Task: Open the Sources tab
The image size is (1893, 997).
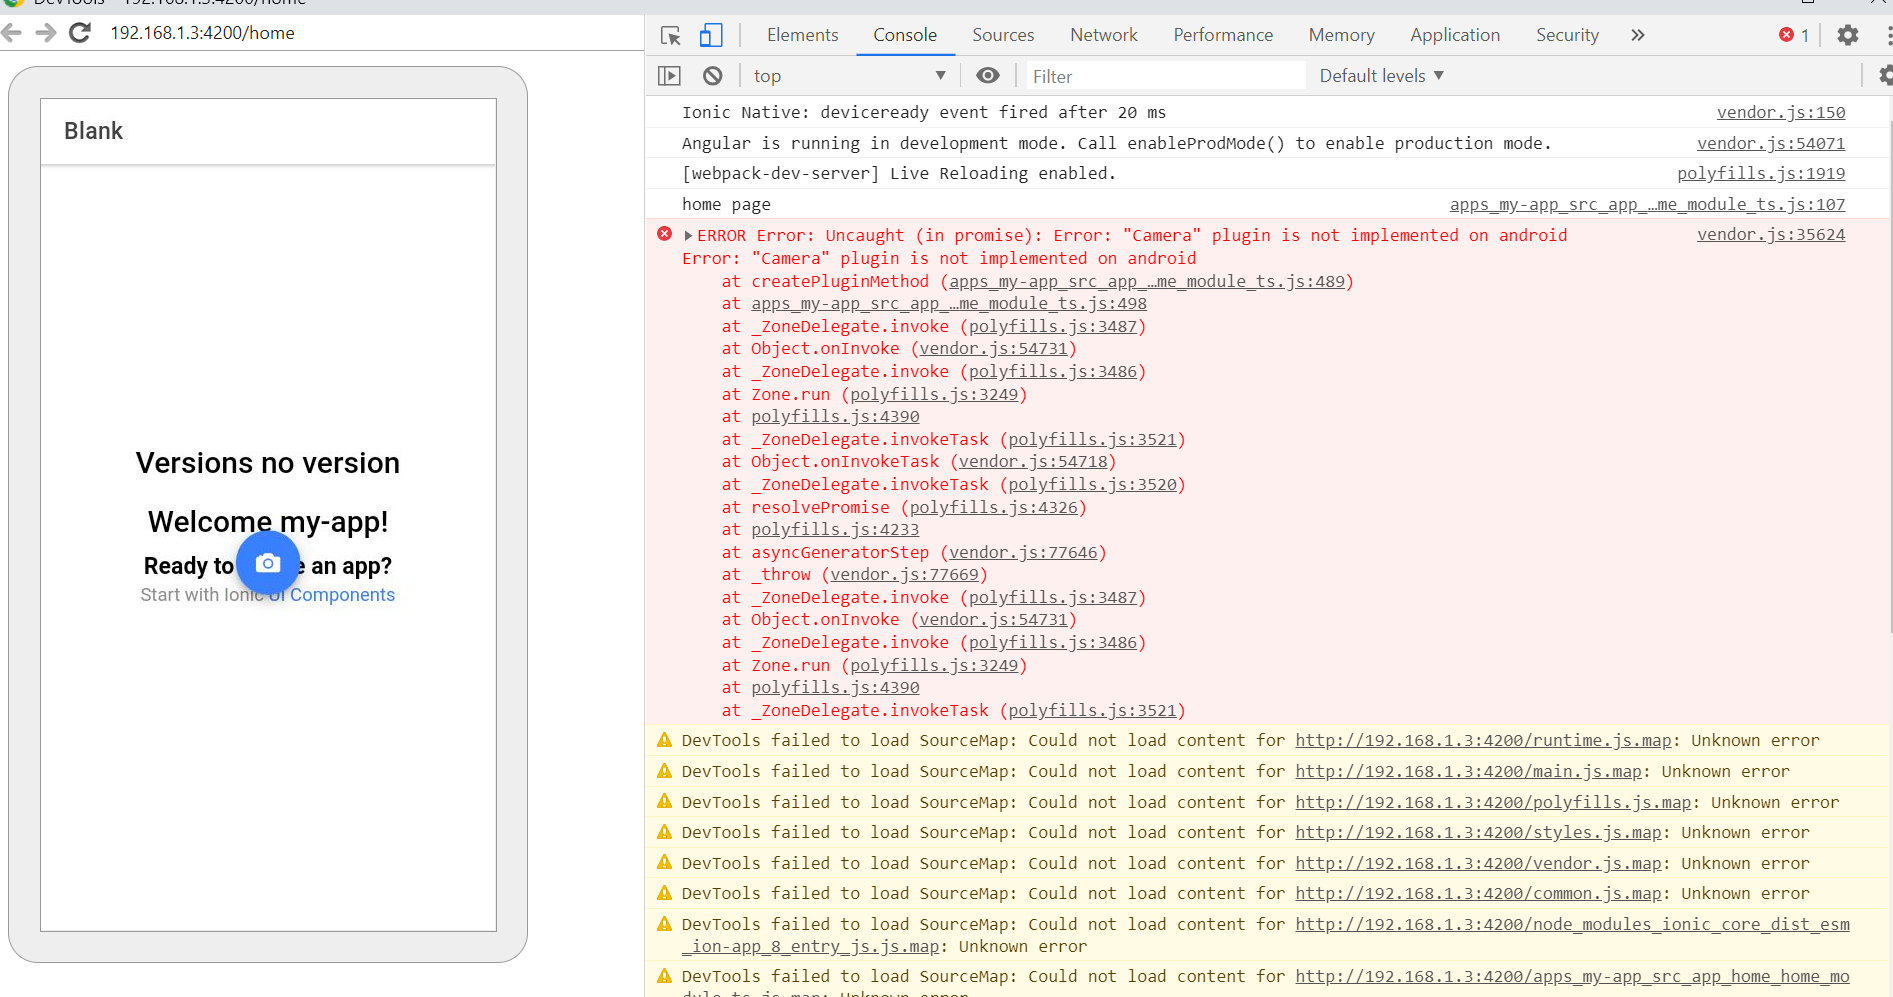Action: pyautogui.click(x=1003, y=35)
